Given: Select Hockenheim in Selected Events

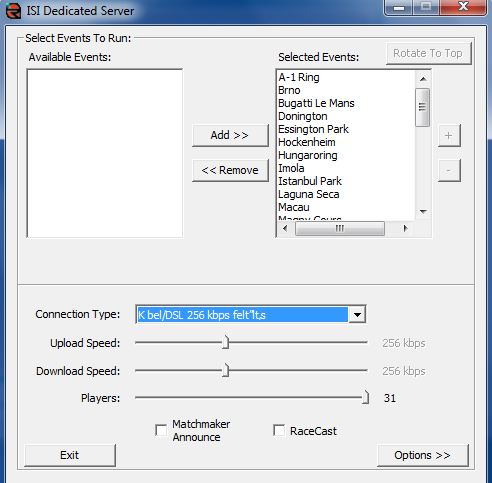Looking at the screenshot, I should [x=307, y=142].
